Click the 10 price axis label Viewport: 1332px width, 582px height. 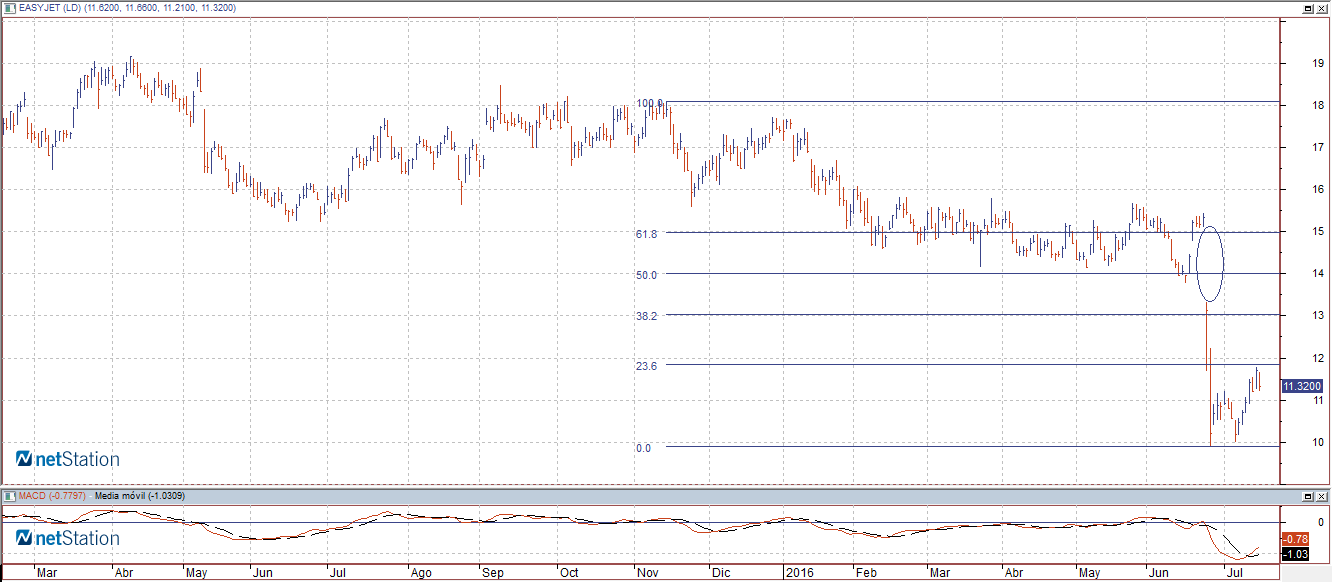pos(1317,442)
